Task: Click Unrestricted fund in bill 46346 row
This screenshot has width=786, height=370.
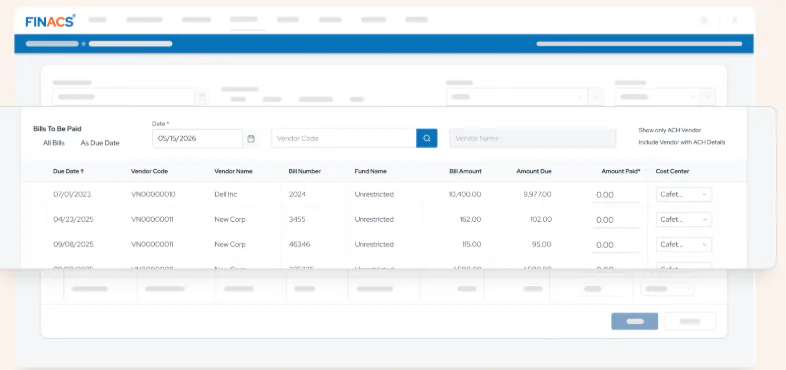Action: pos(374,245)
